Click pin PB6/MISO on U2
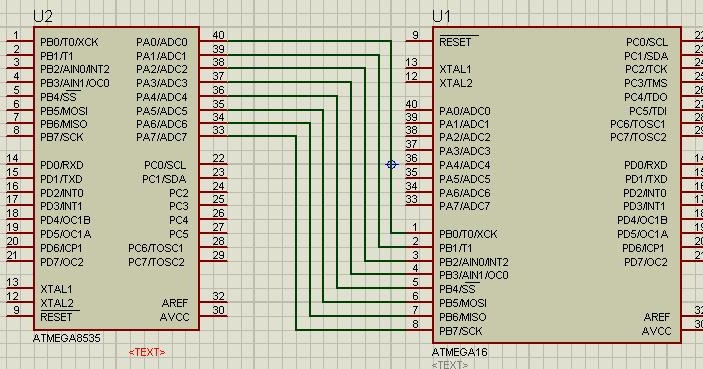 pos(64,124)
